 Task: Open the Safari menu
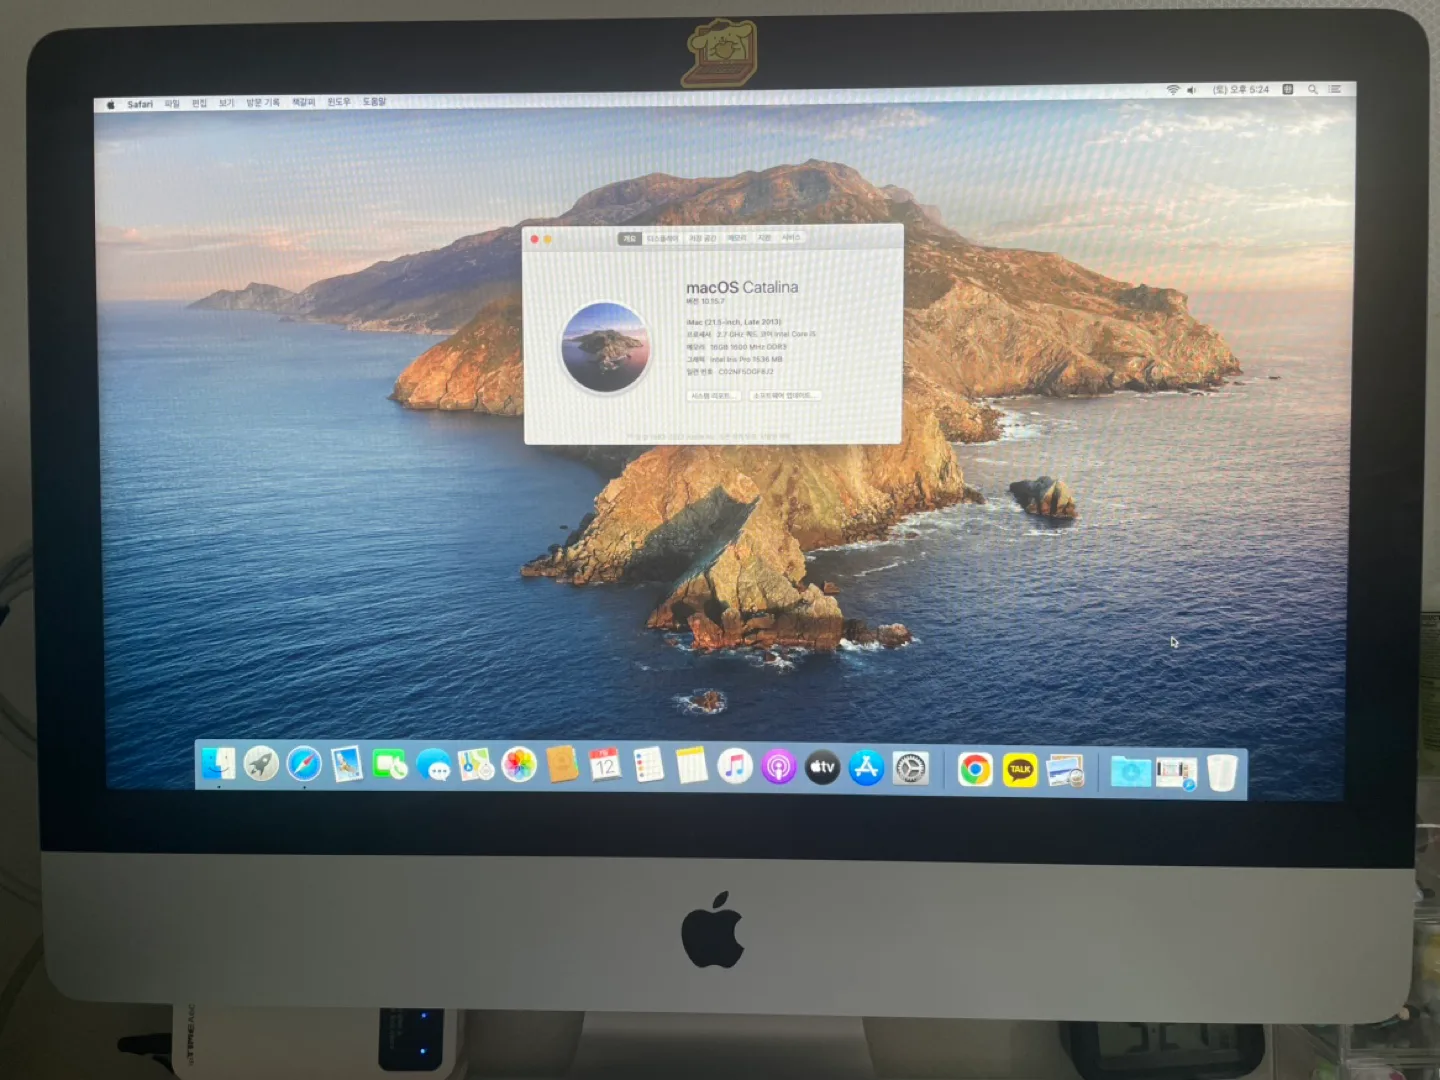140,104
